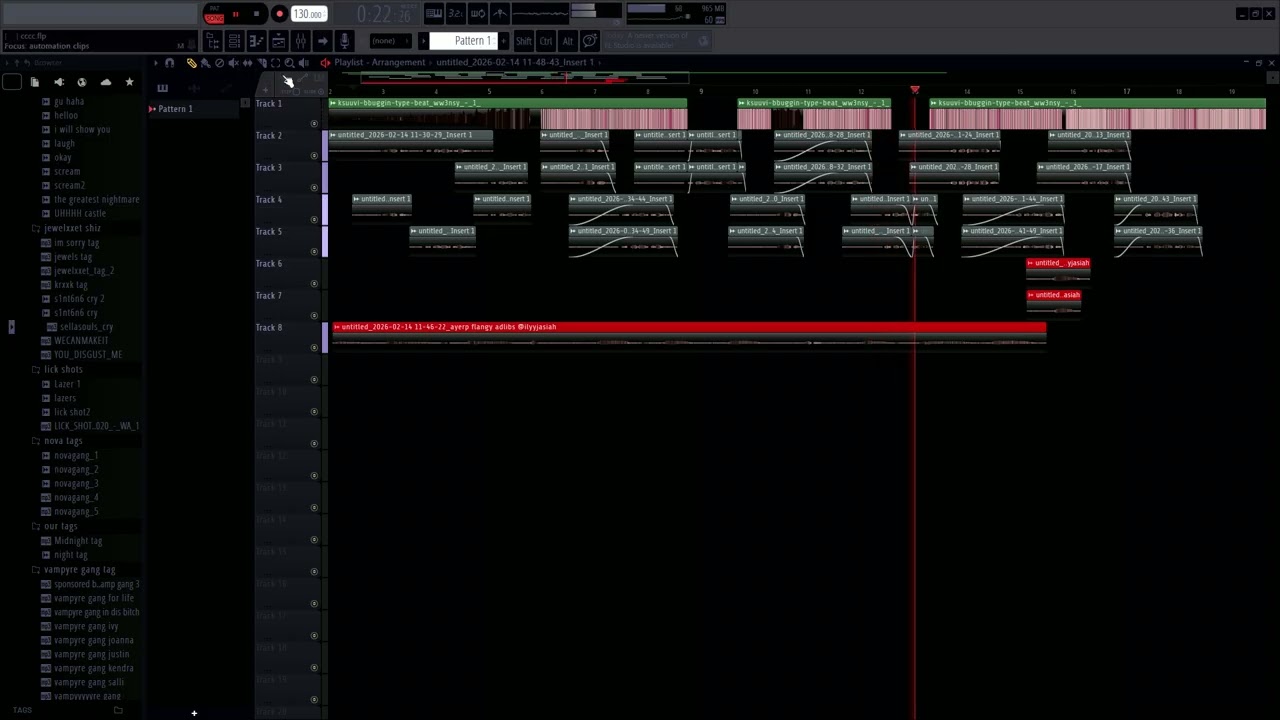Click the piano roll view icon
1280x720 pixels.
(257, 41)
